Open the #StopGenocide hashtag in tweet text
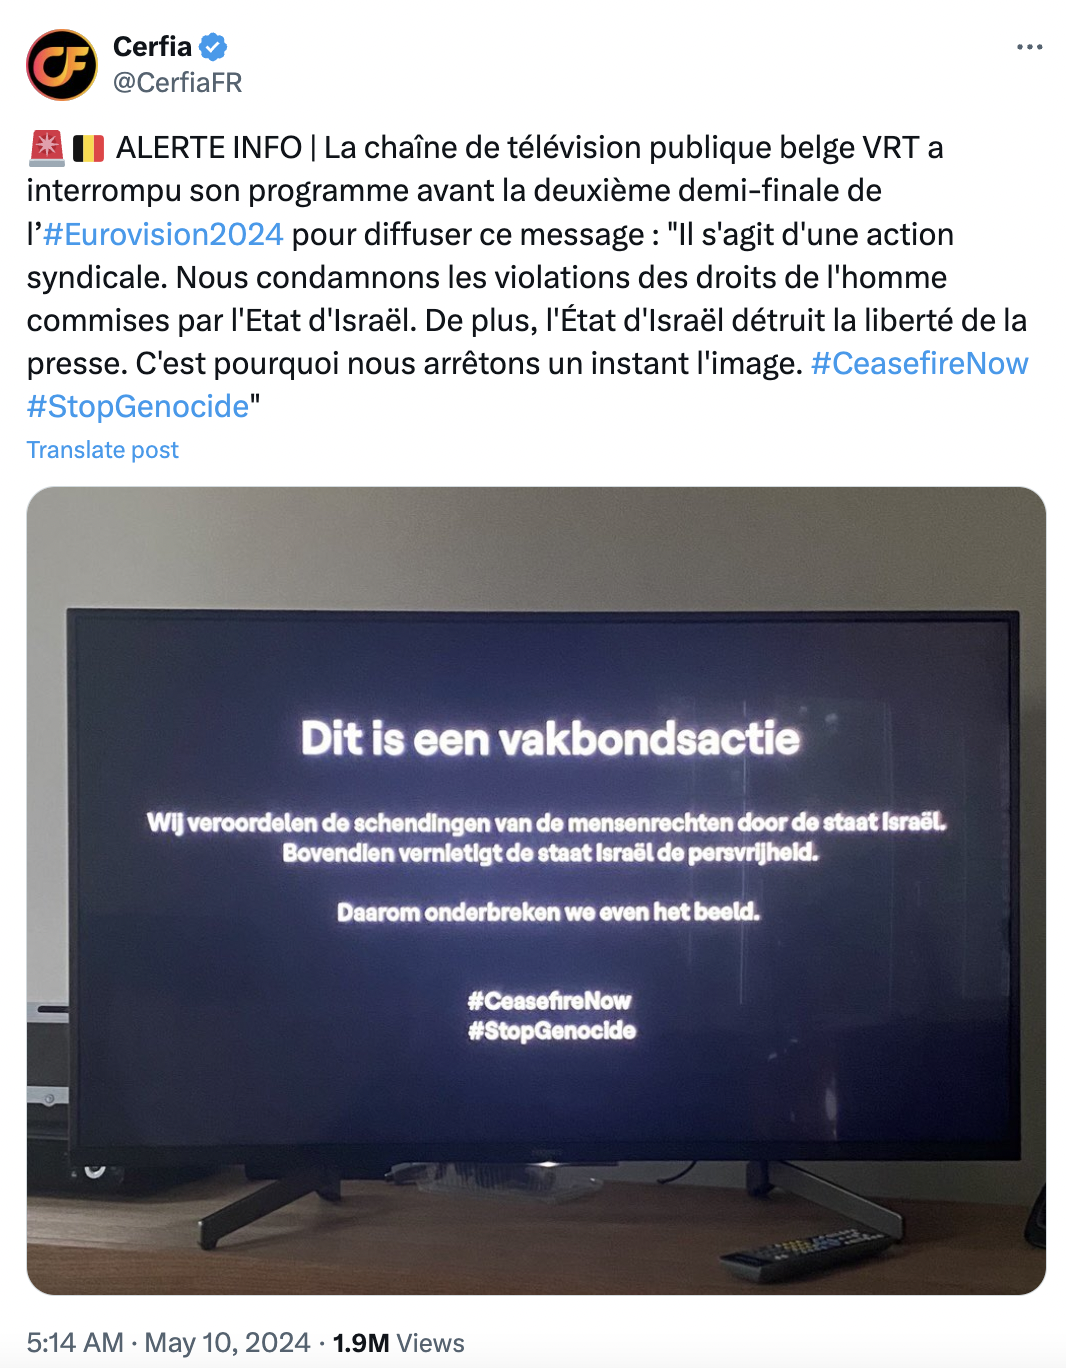This screenshot has width=1066, height=1368. [x=138, y=406]
